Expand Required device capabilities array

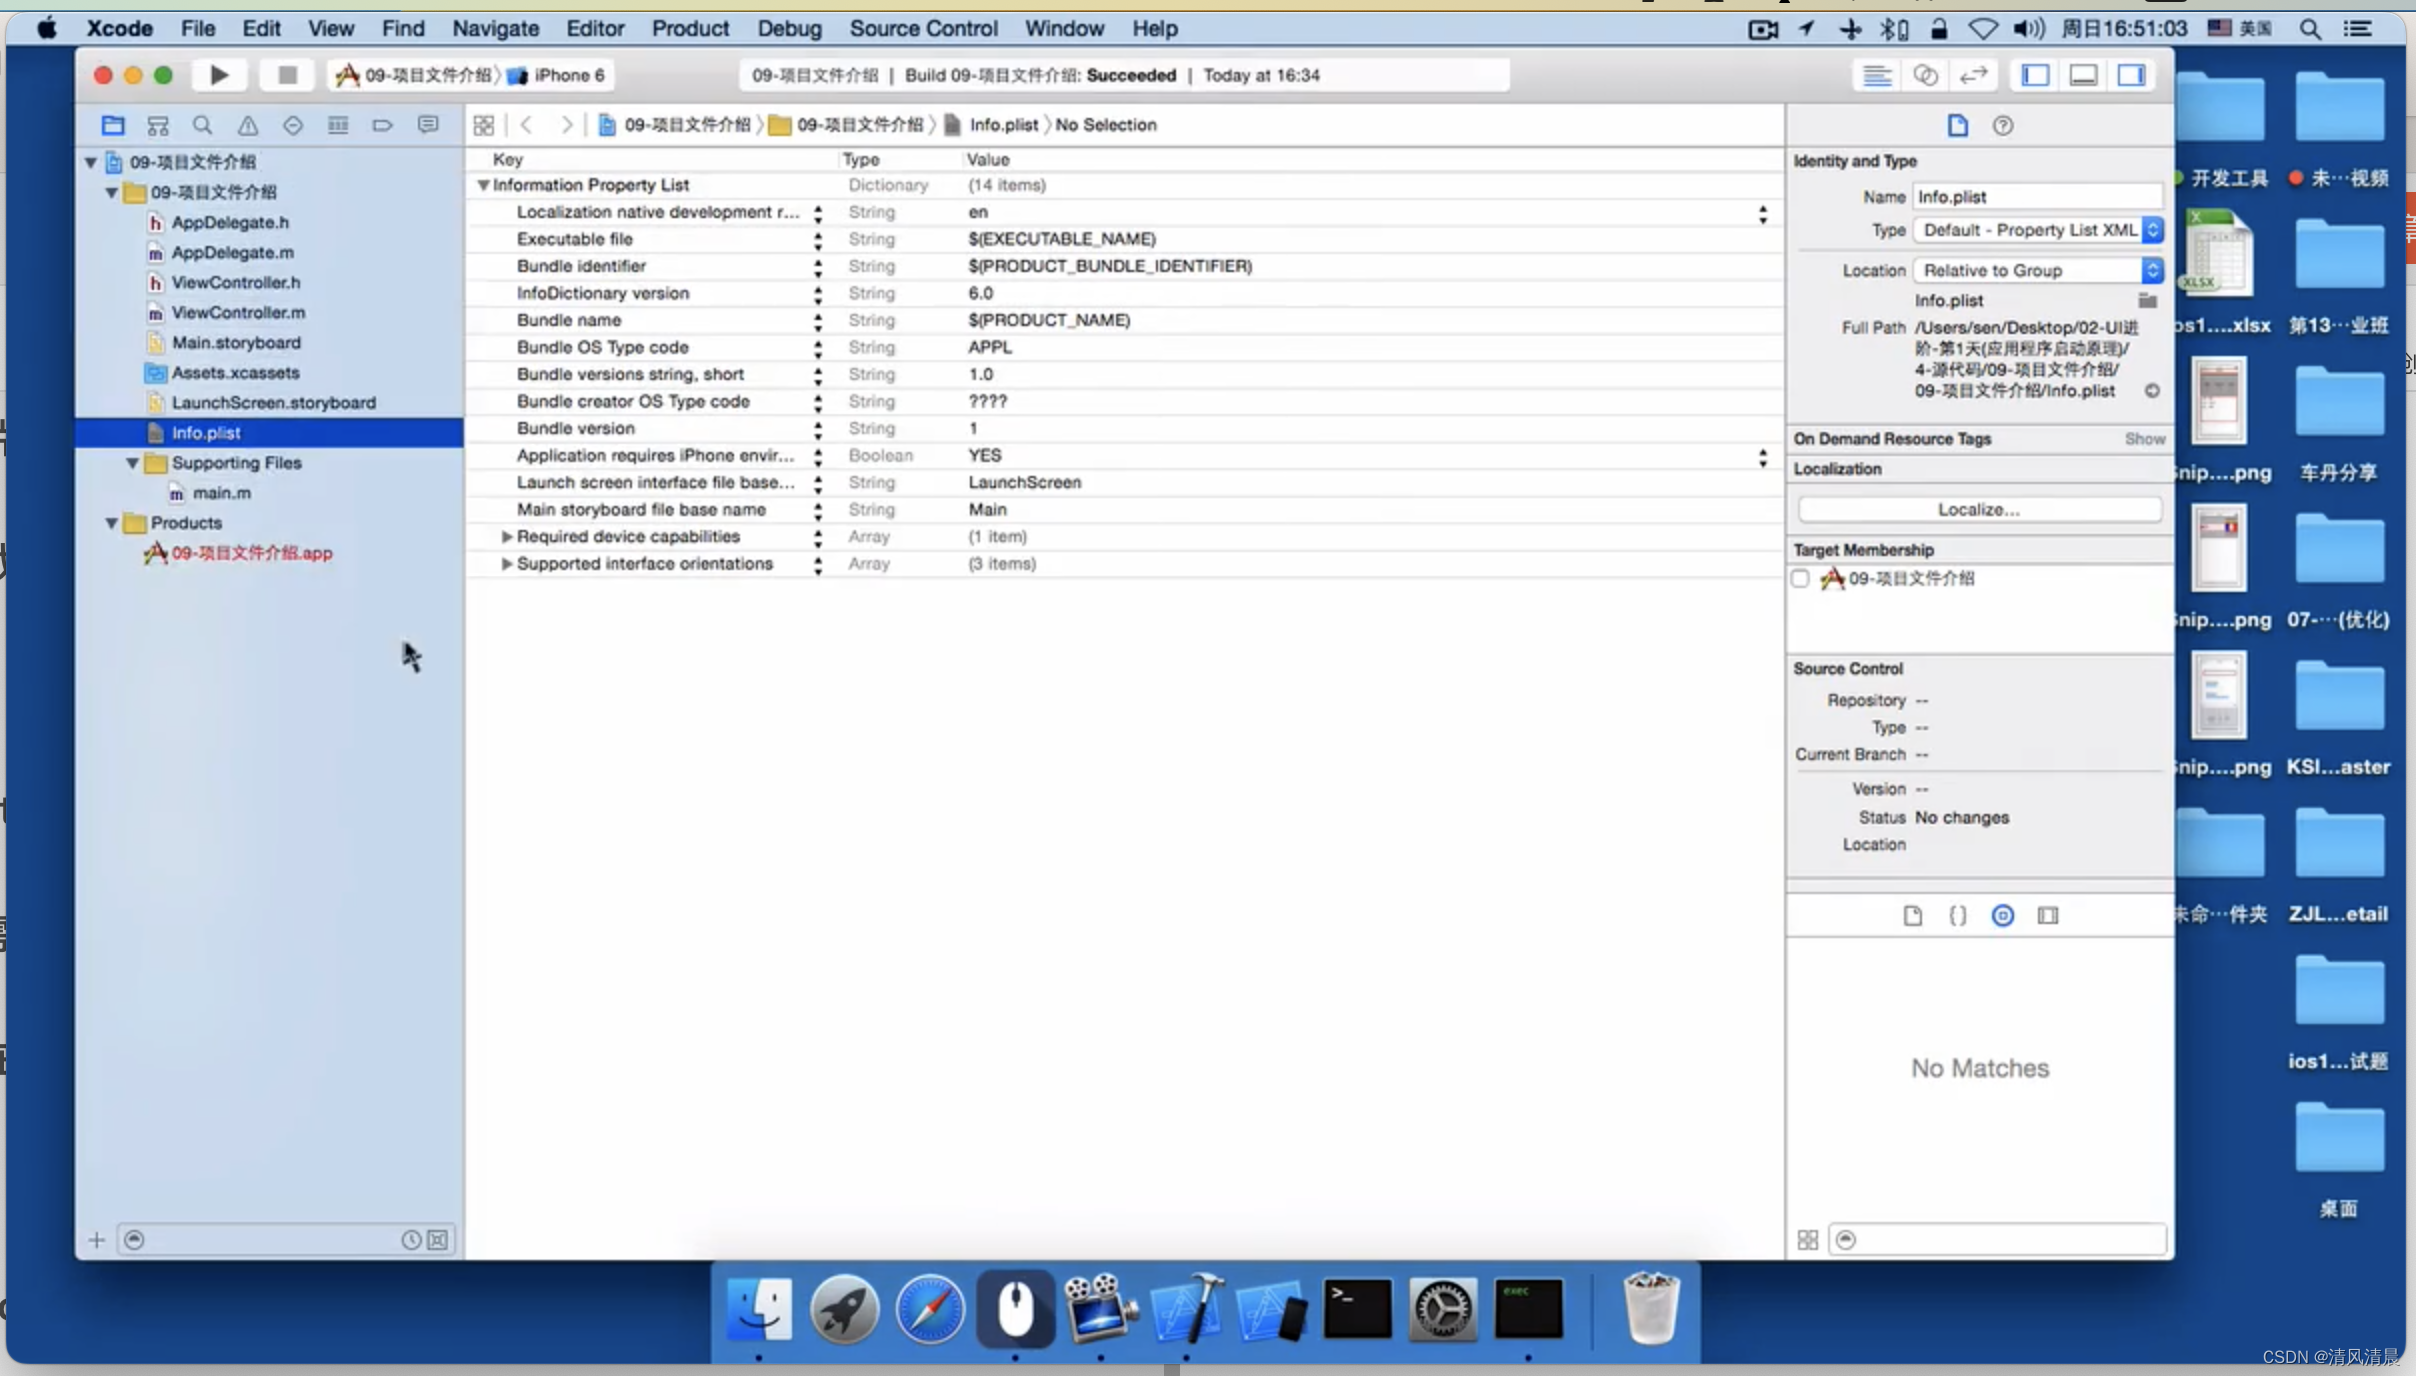pos(506,537)
